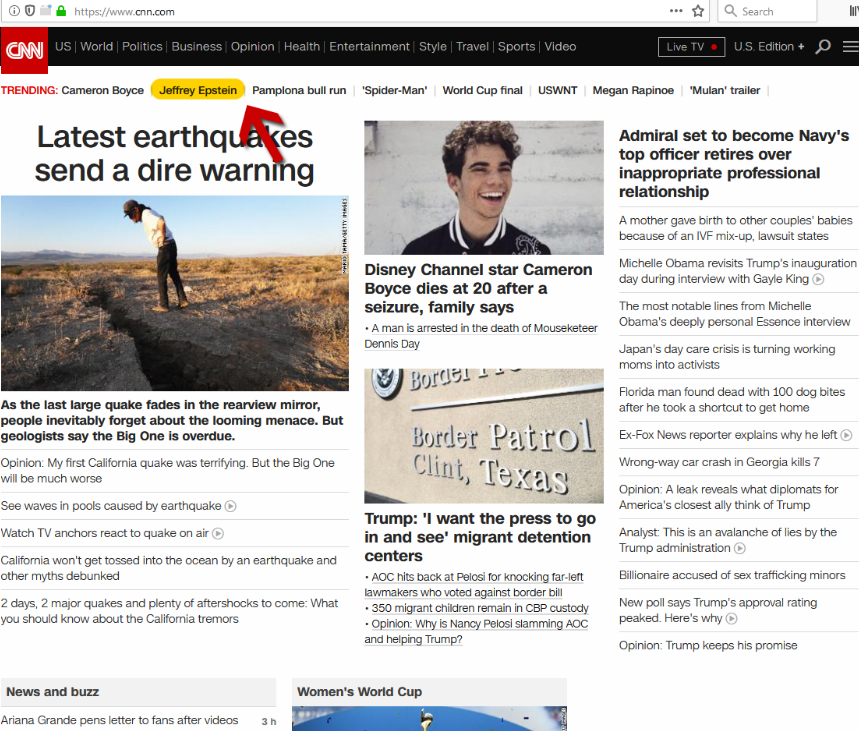
Task: Open trending topic 'Spider-Man'
Action: coord(394,90)
